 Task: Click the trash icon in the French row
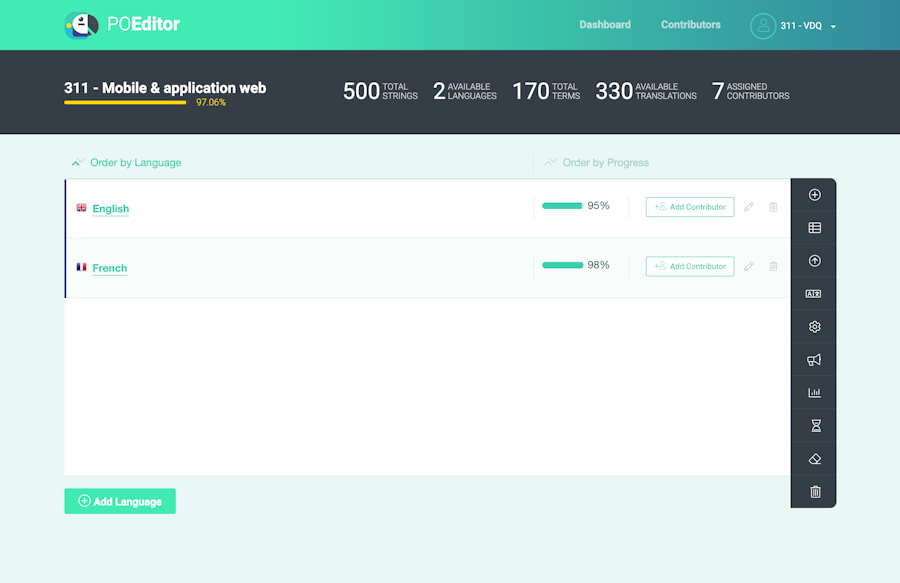pos(773,266)
